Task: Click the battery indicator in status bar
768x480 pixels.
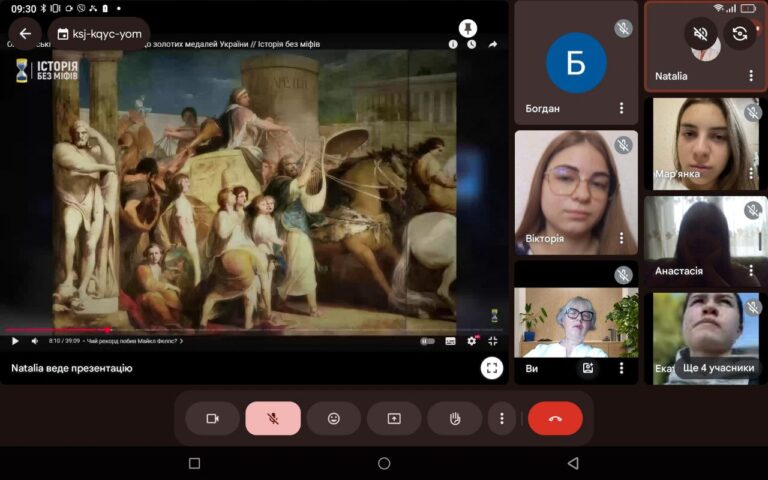Action: coord(748,8)
